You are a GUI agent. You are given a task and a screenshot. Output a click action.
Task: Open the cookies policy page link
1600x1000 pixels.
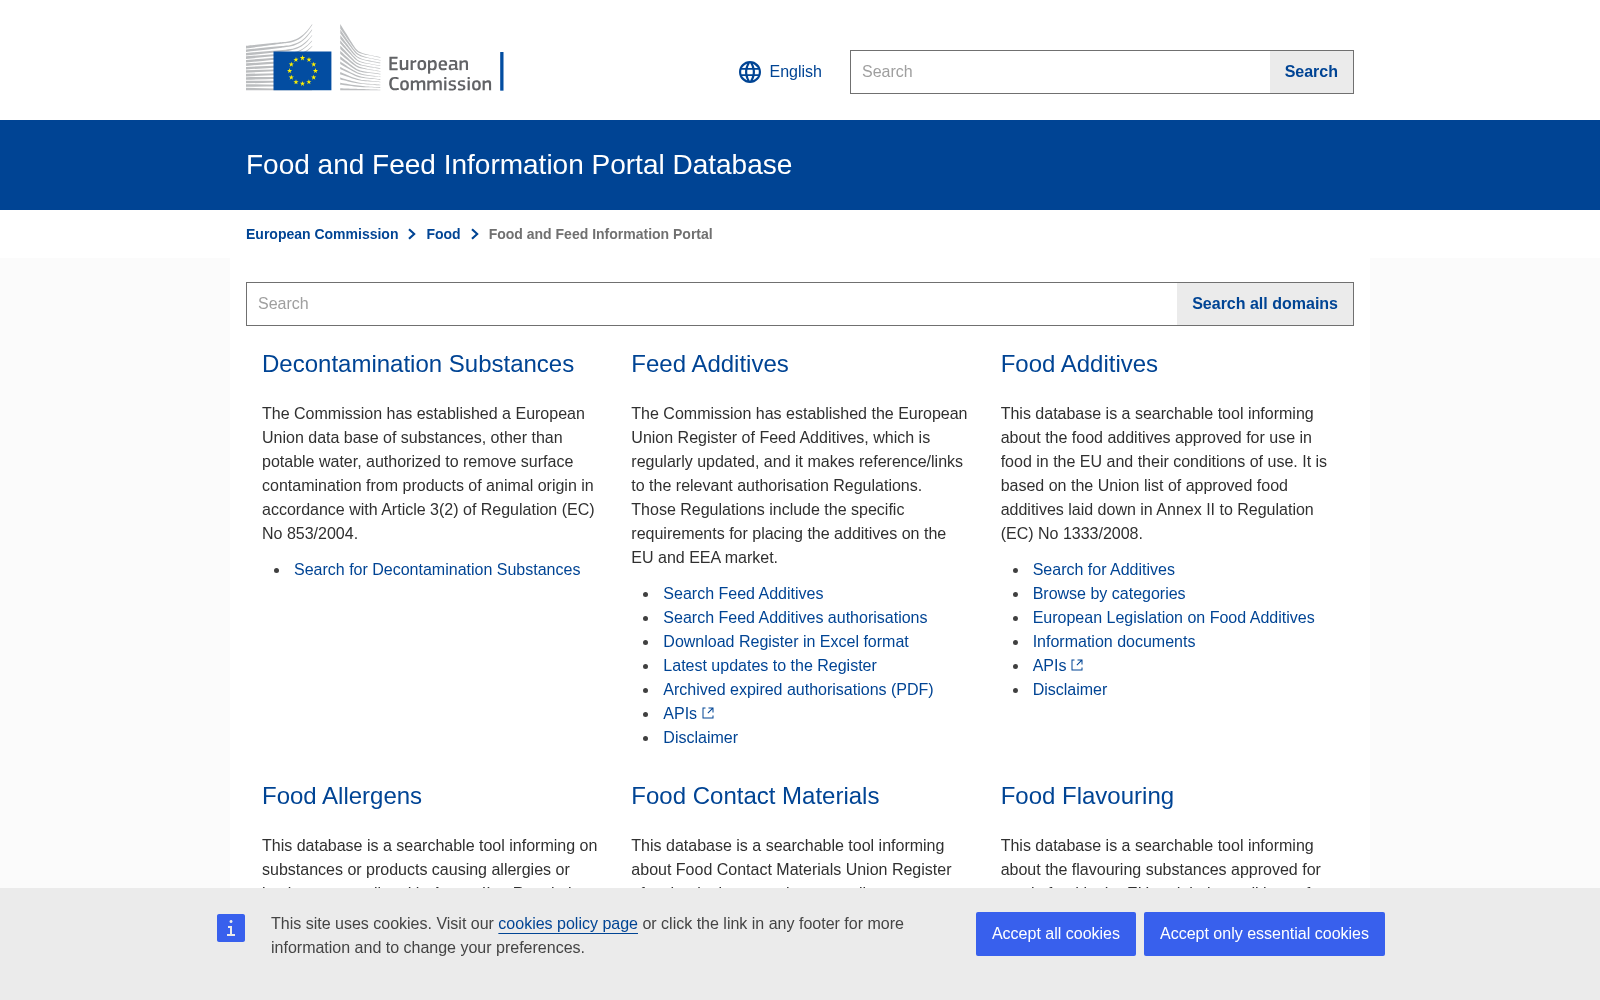tap(568, 924)
